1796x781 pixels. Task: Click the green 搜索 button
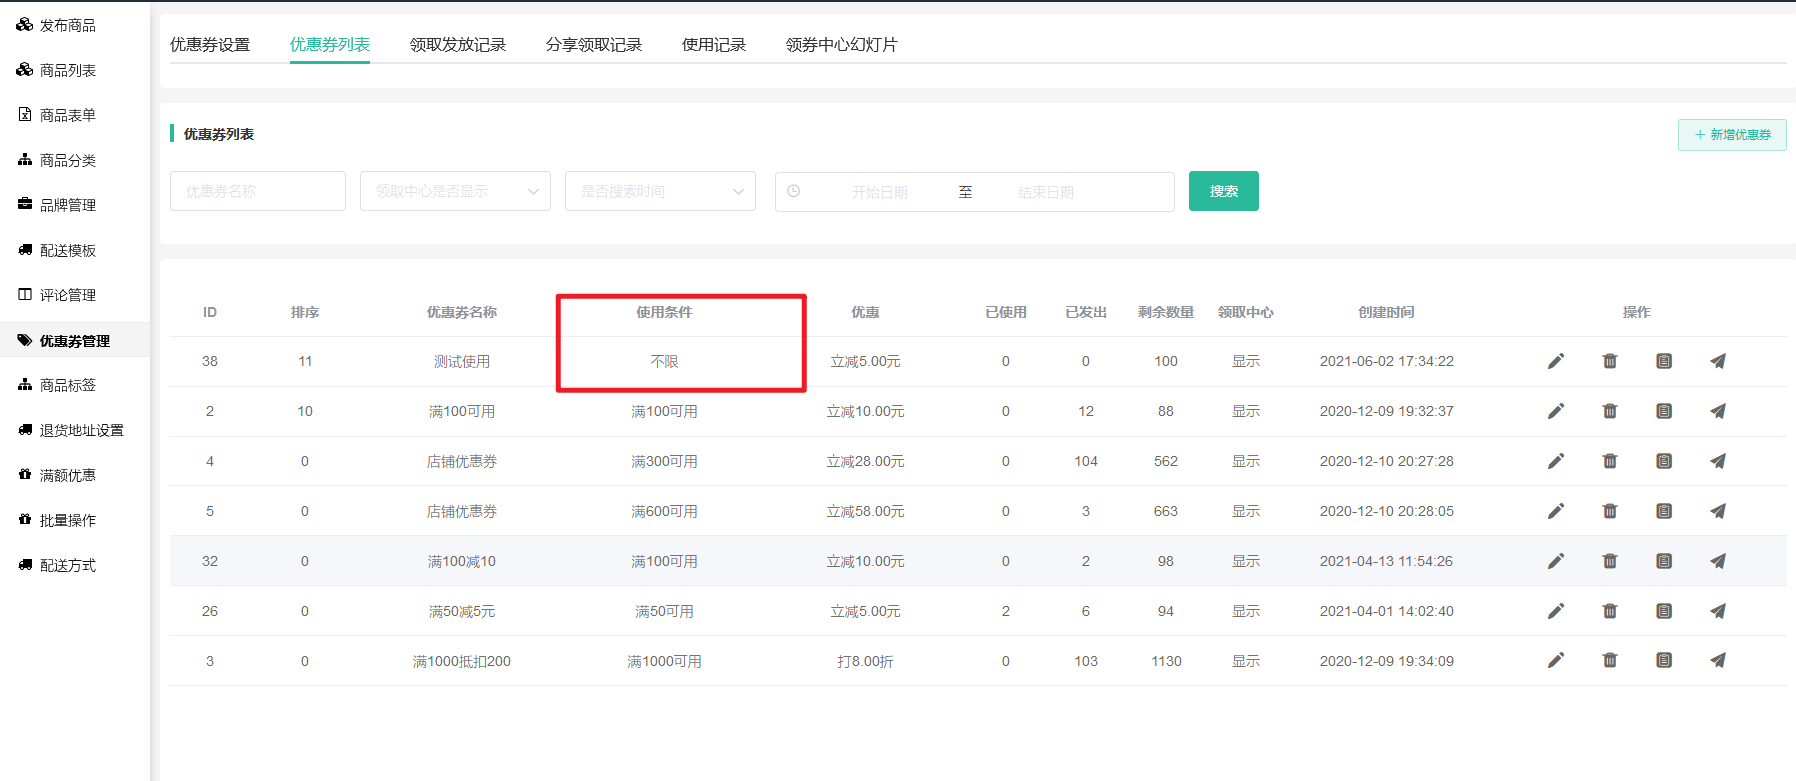pos(1224,191)
